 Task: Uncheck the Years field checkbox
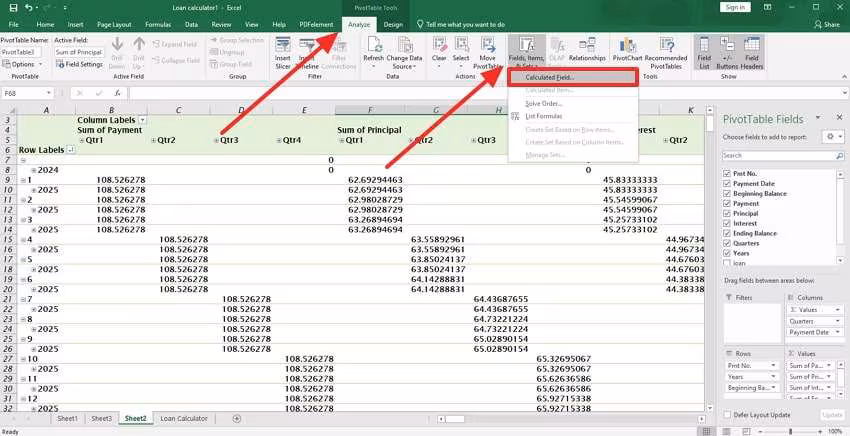point(726,253)
